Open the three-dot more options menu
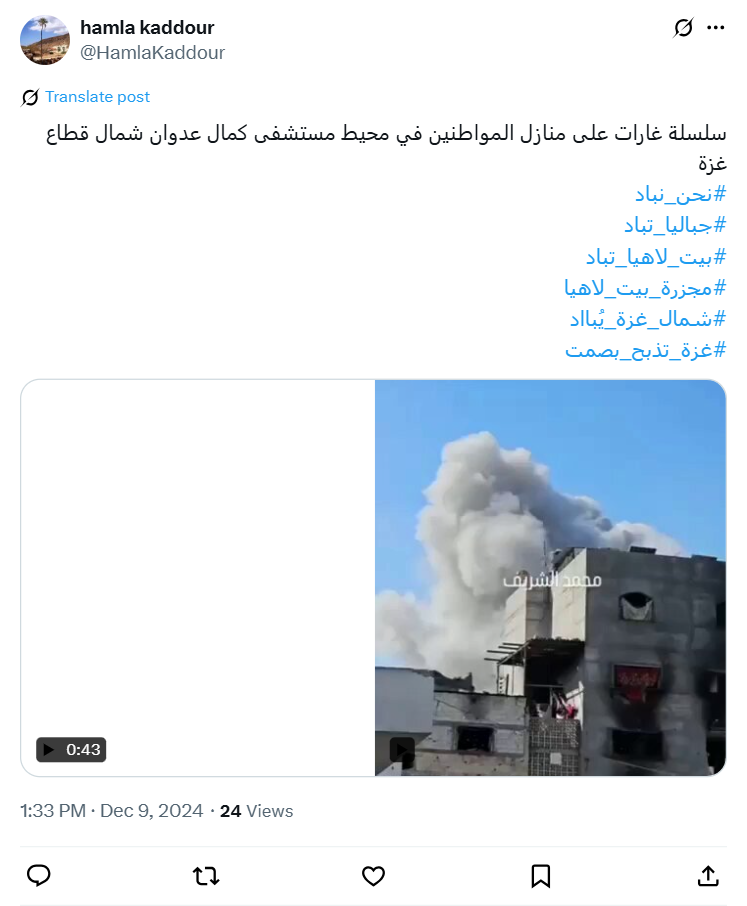The height and width of the screenshot is (906, 747). coord(715,27)
